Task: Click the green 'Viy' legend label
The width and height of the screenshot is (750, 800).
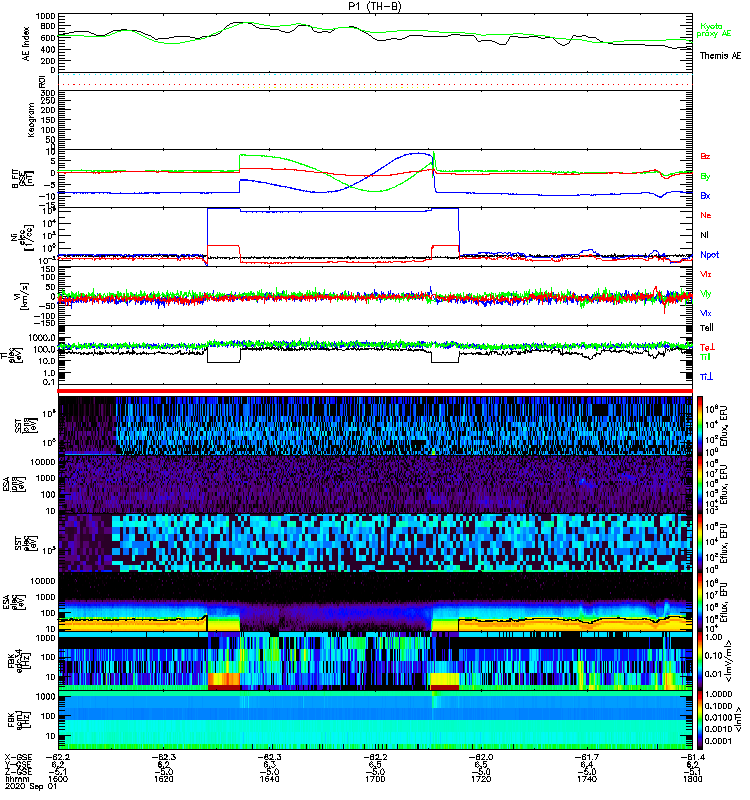Action: click(706, 294)
